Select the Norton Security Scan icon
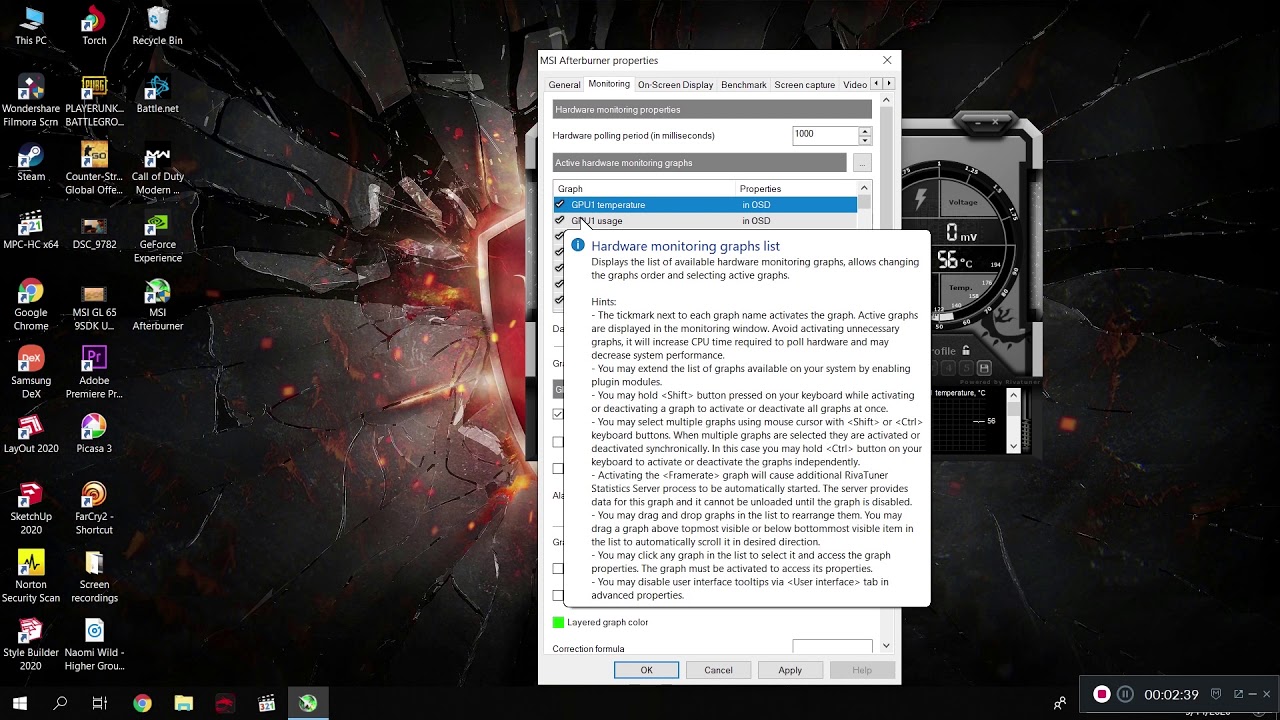The height and width of the screenshot is (720, 1280). tap(31, 578)
